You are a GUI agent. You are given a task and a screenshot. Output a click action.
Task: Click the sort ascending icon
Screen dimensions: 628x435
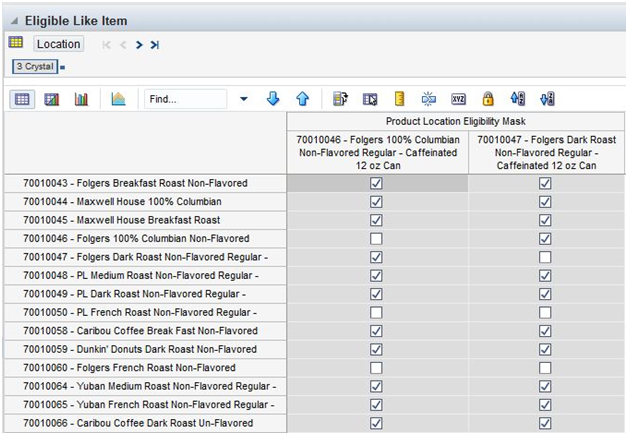(x=517, y=99)
